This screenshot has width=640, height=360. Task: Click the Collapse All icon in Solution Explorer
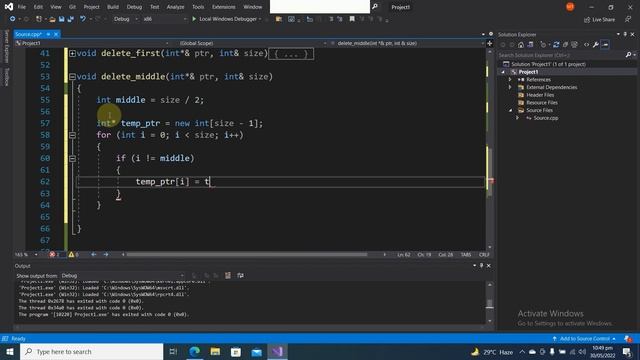565,44
